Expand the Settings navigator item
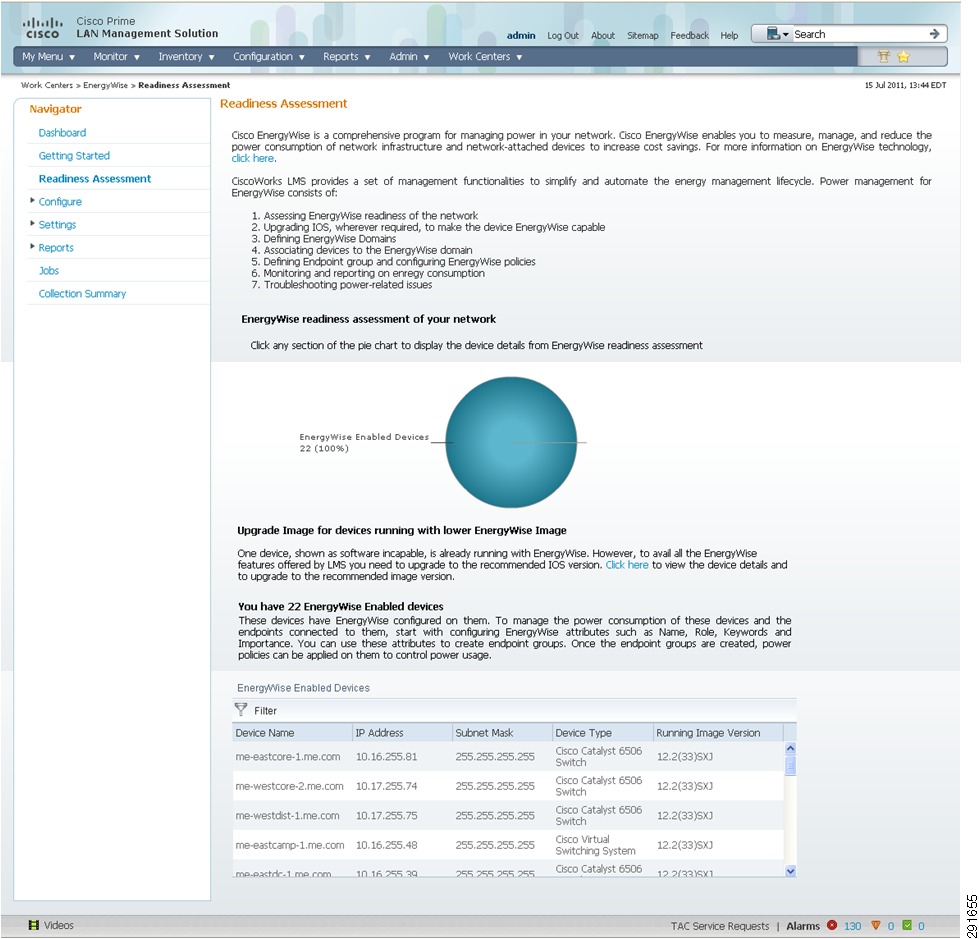This screenshot has width=979, height=939. pos(32,224)
